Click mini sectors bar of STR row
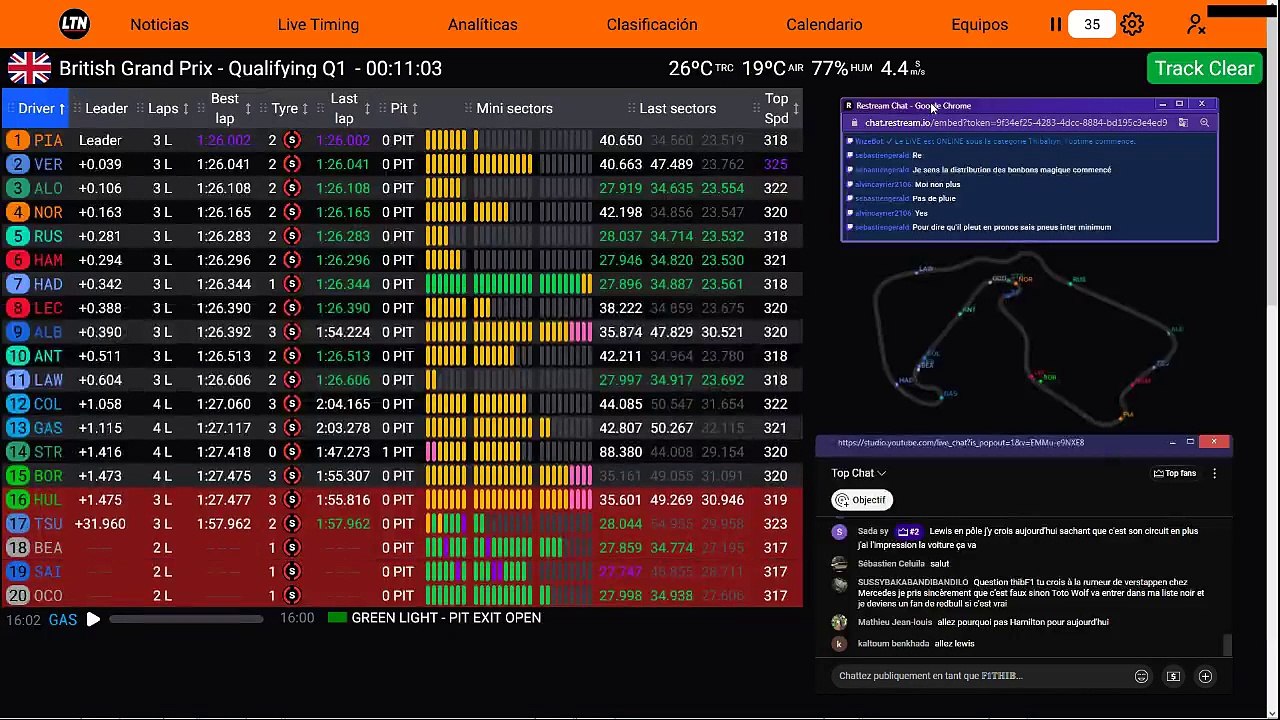The width and height of the screenshot is (1280, 720). (x=508, y=452)
